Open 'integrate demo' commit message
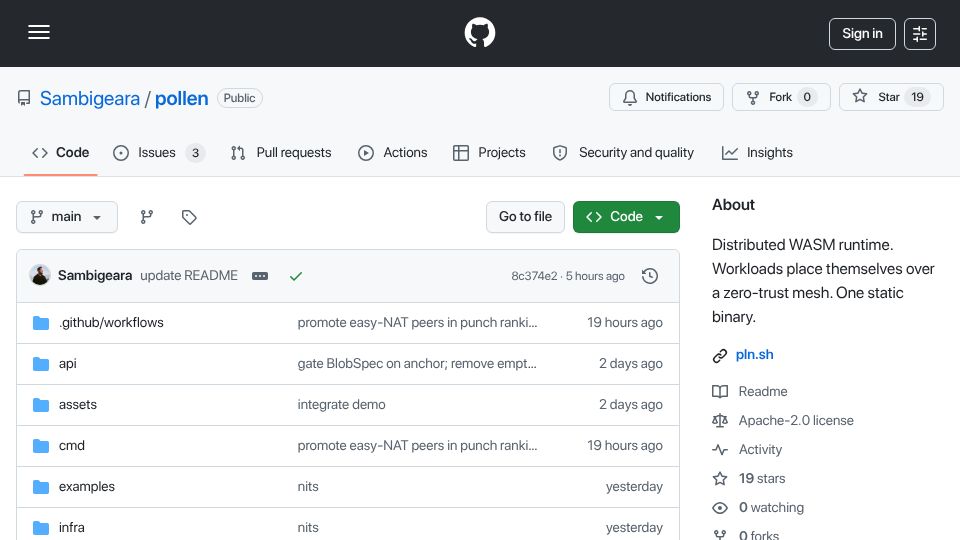 pyautogui.click(x=342, y=405)
